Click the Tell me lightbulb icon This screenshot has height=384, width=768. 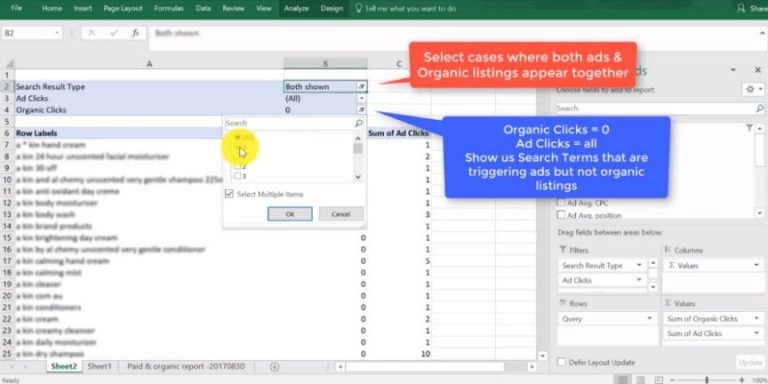[359, 8]
